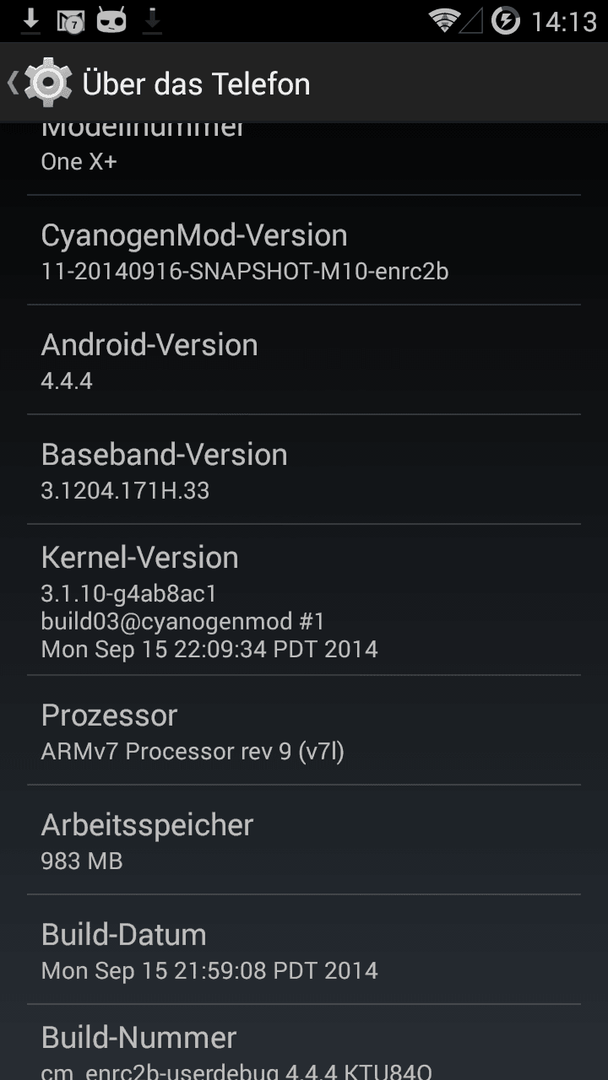Image resolution: width=608 pixels, height=1080 pixels.
Task: Open the Gmail notification icon
Action: (x=70, y=22)
